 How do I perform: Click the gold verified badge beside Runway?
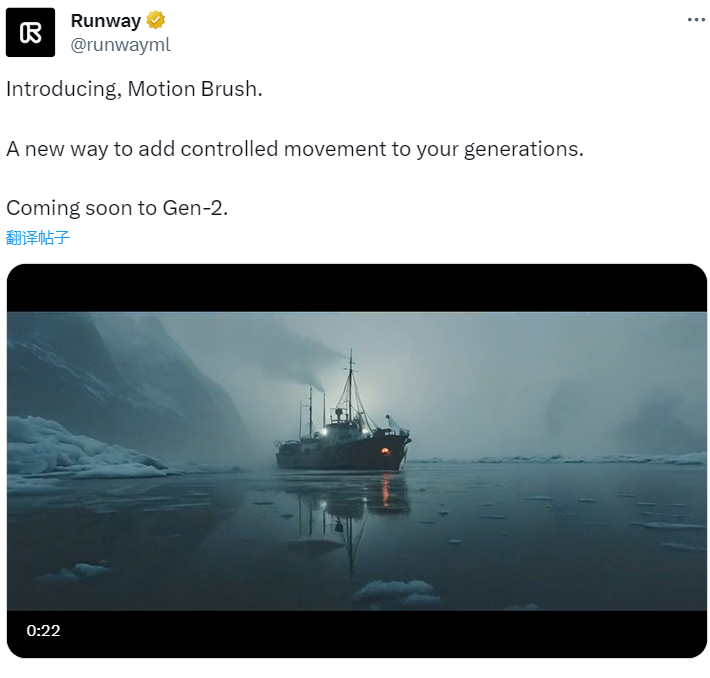(155, 20)
